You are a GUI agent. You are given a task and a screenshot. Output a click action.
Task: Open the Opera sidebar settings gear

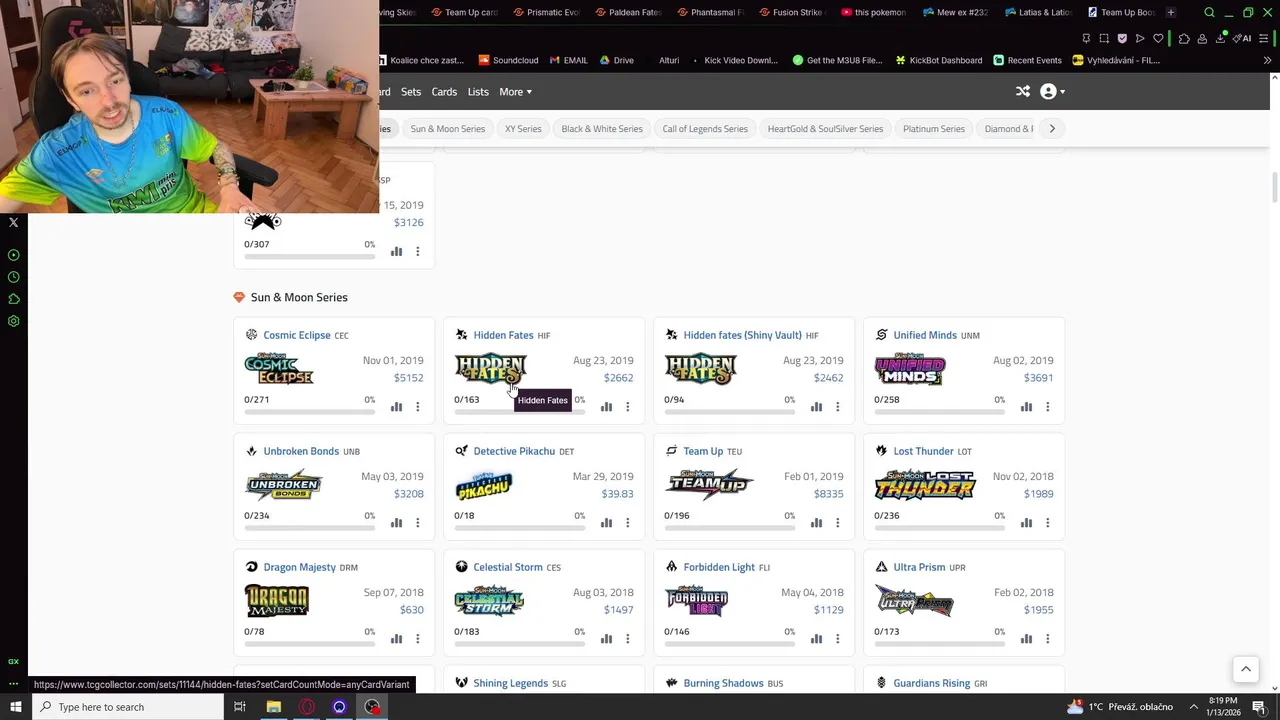coord(14,321)
